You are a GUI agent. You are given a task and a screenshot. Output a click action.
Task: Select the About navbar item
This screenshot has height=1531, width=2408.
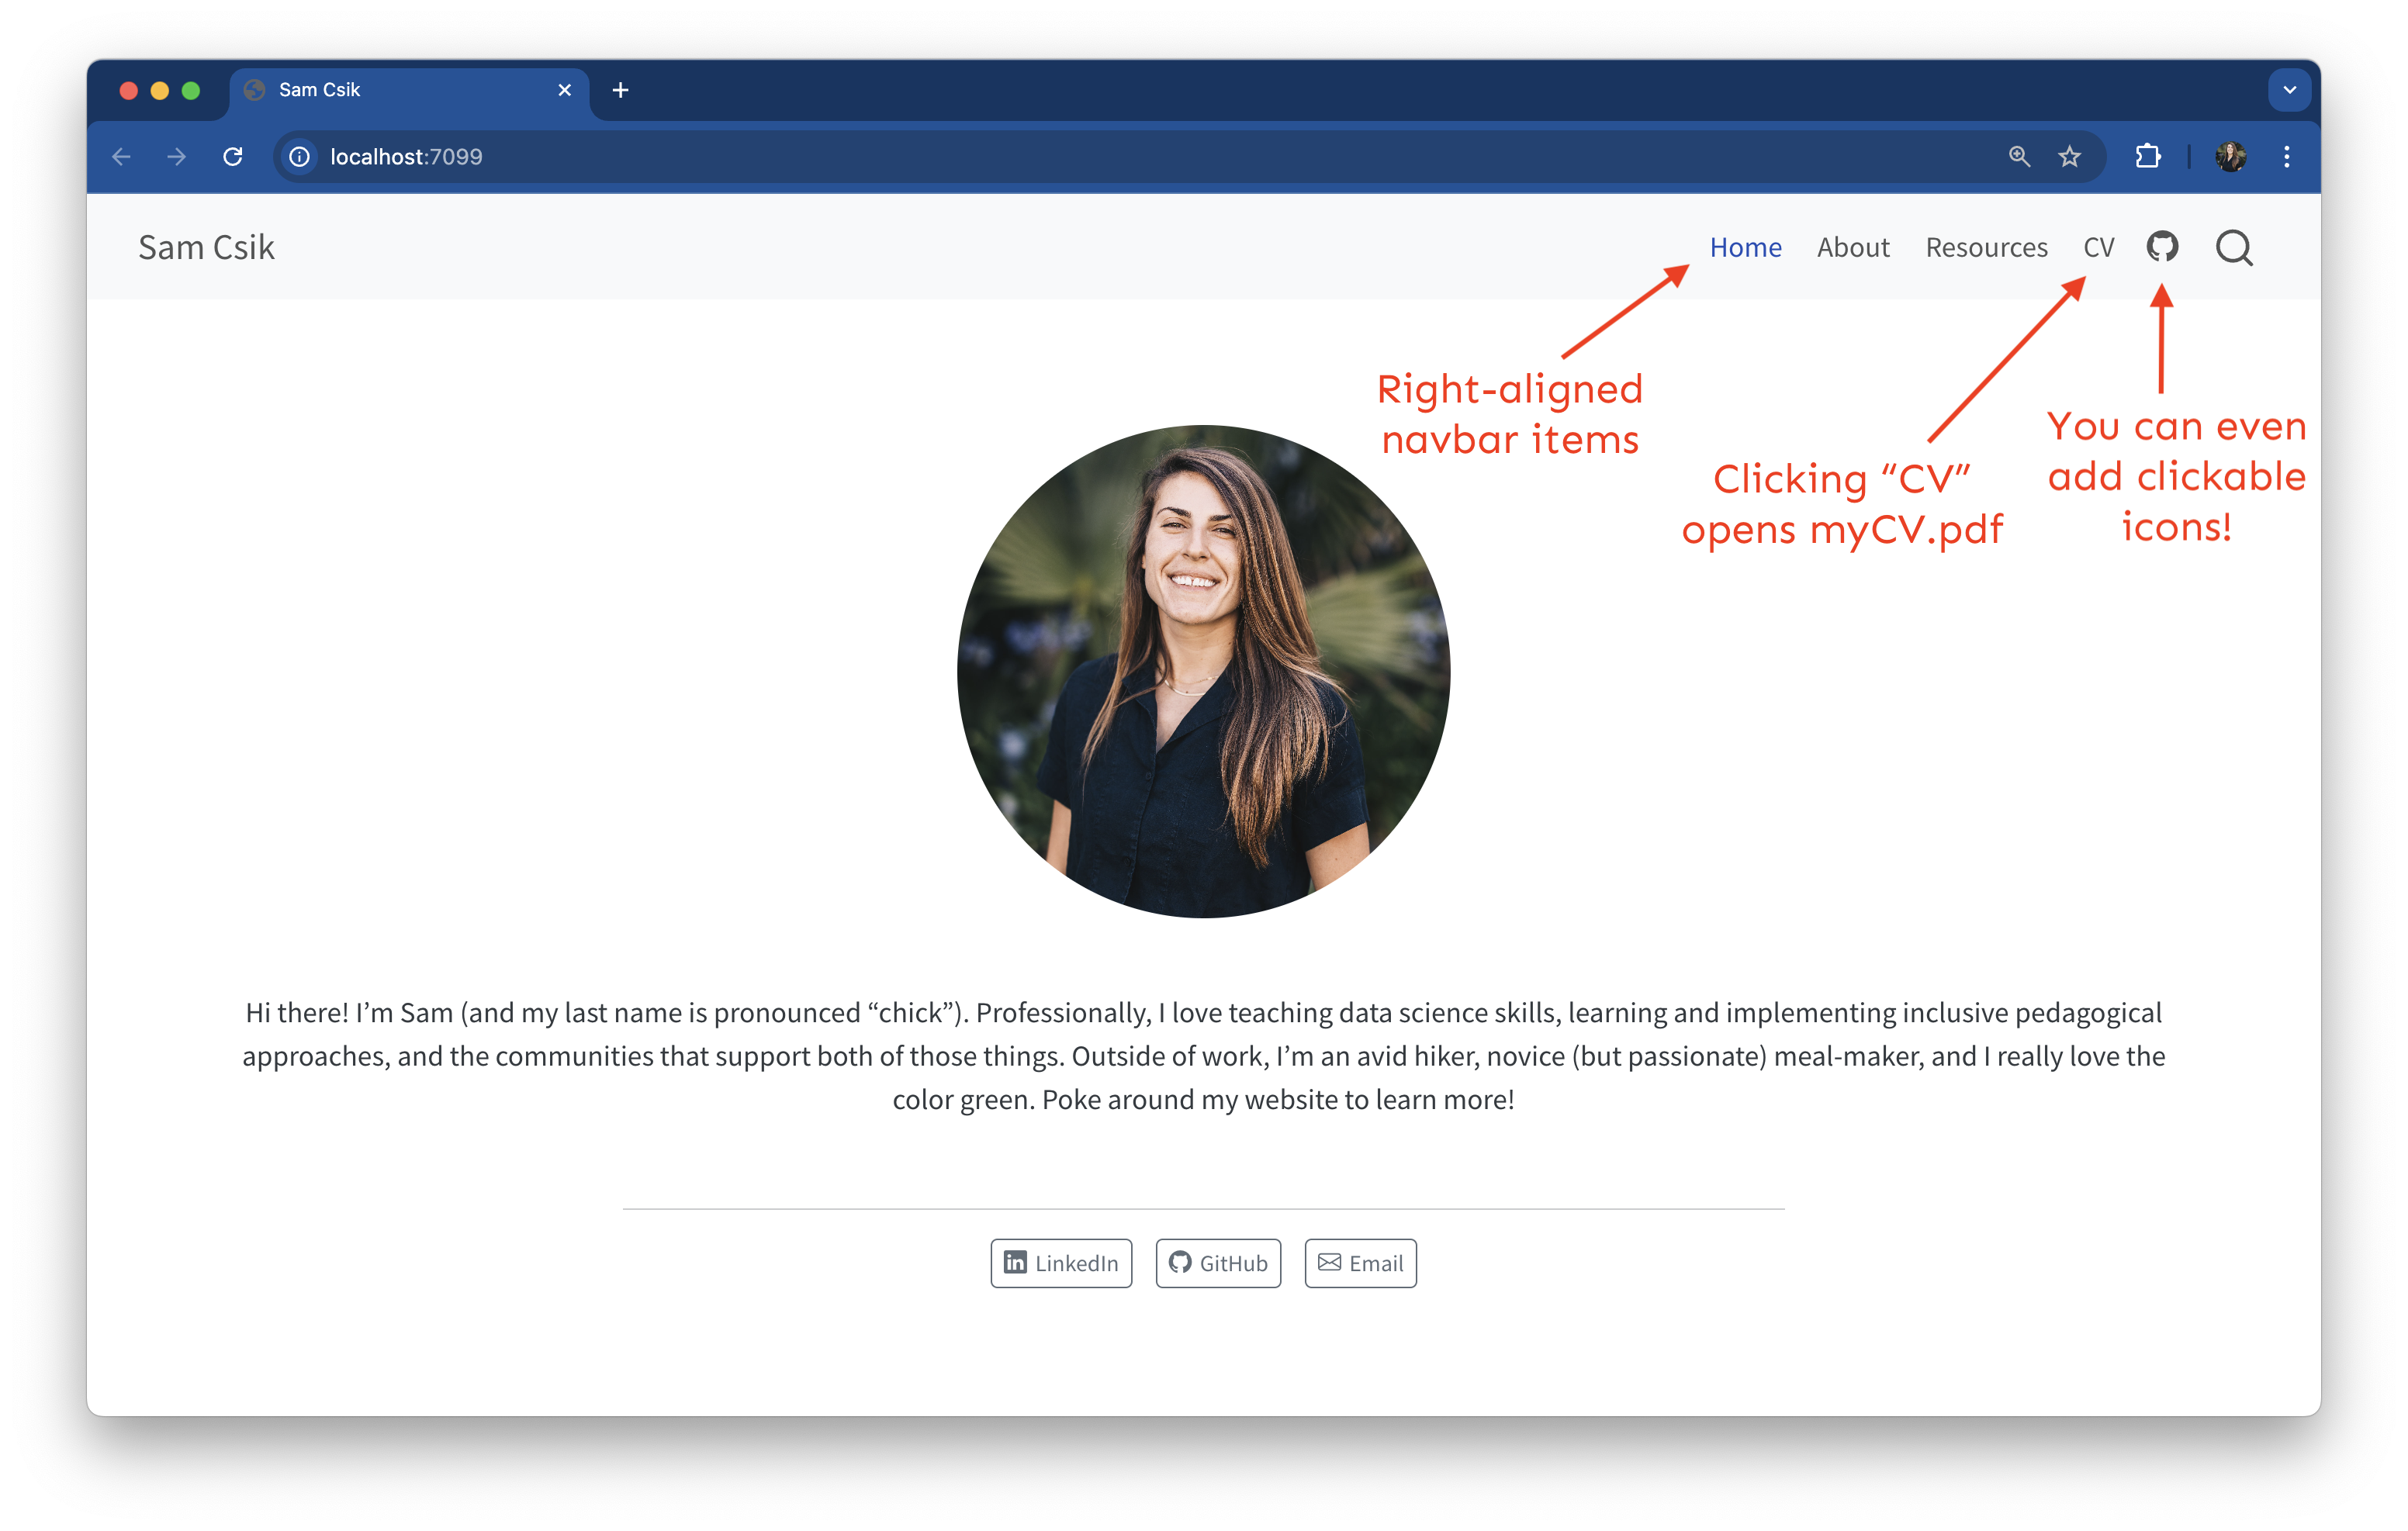pos(1853,248)
